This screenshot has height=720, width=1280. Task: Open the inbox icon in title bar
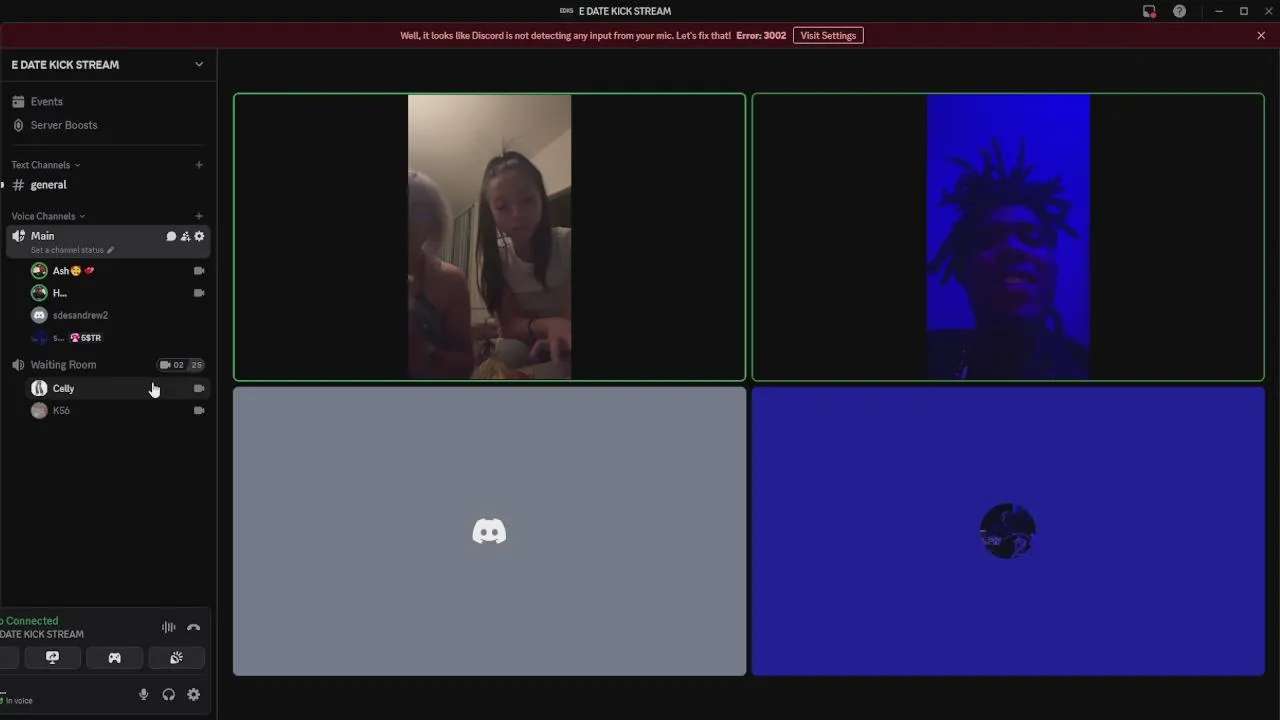[x=1149, y=11]
